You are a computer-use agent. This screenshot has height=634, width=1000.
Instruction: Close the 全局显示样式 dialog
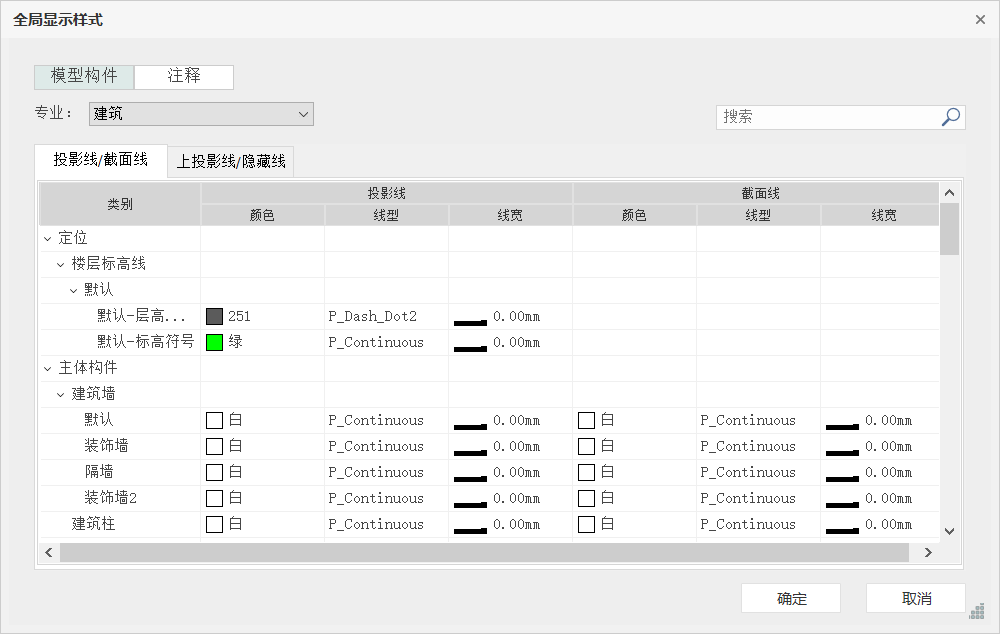pyautogui.click(x=980, y=19)
